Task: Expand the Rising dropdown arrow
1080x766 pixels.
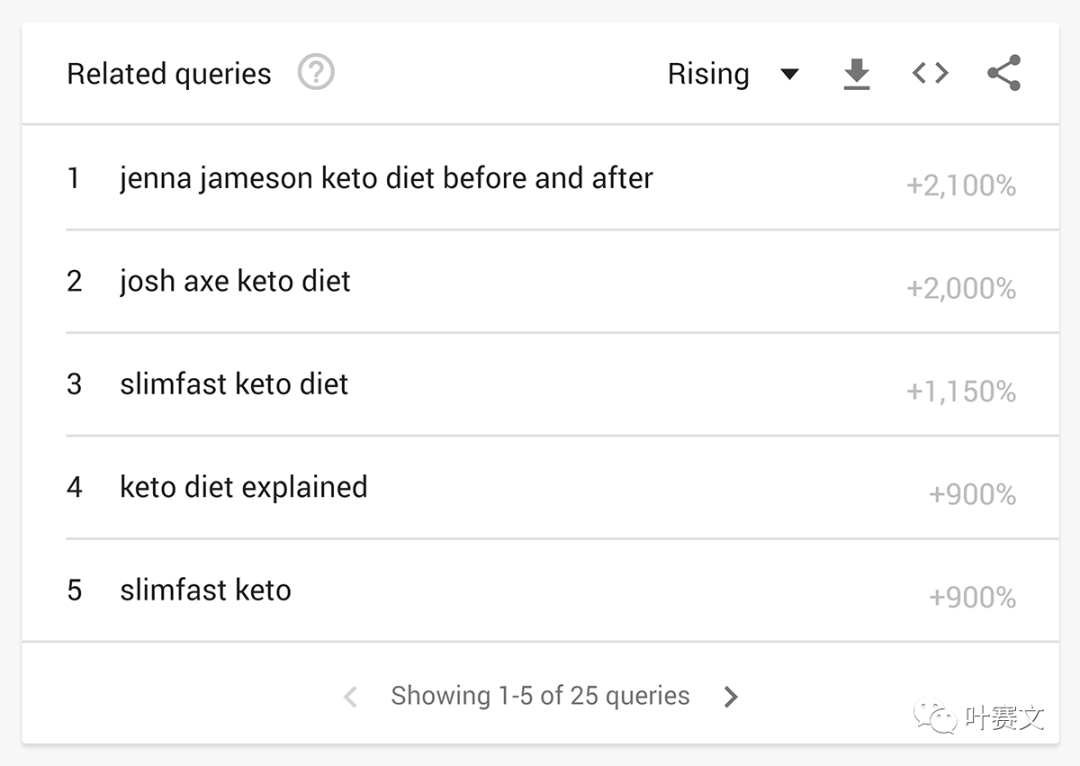Action: tap(789, 74)
